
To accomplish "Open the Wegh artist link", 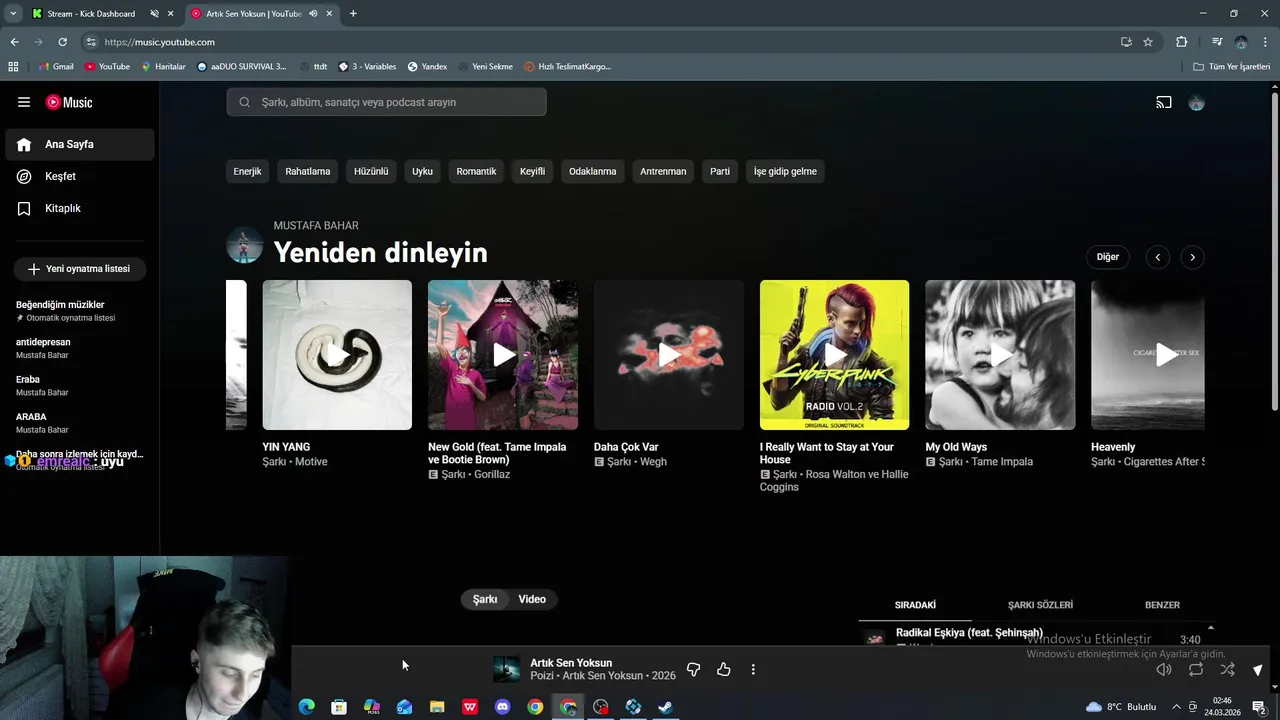I will [653, 462].
